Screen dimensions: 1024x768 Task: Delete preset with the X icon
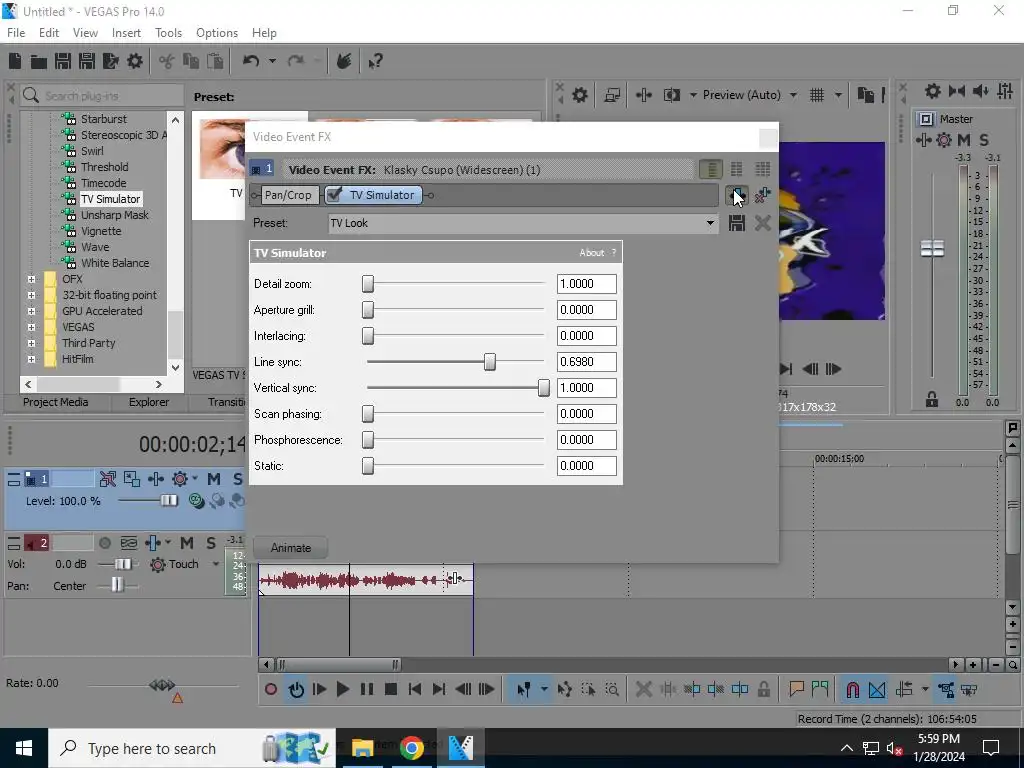pos(762,223)
